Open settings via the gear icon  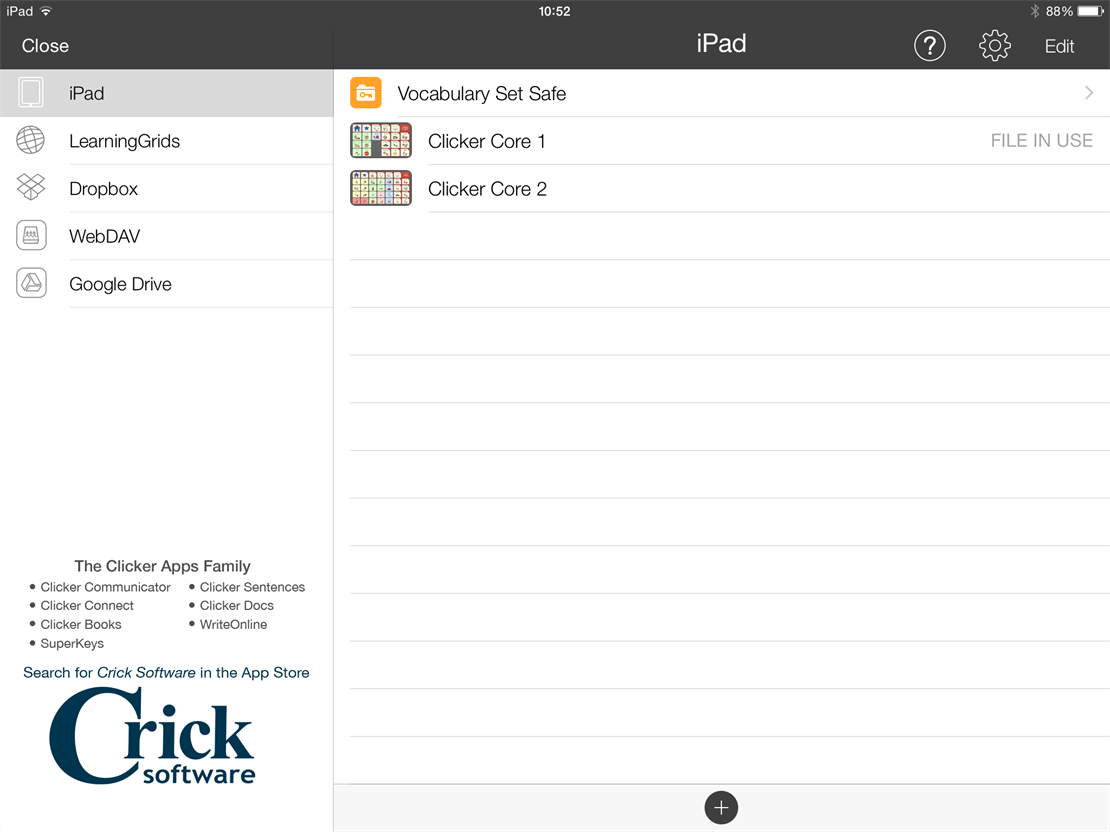tap(995, 46)
